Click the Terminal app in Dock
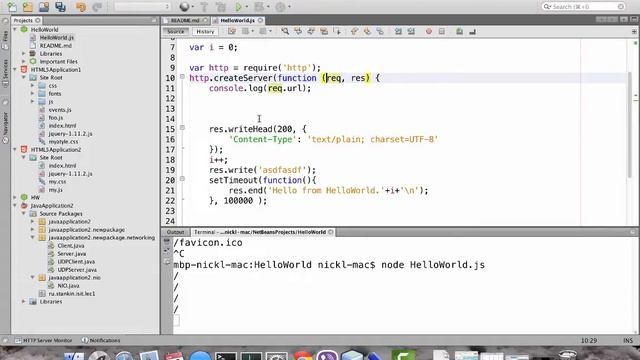 pos(226,356)
